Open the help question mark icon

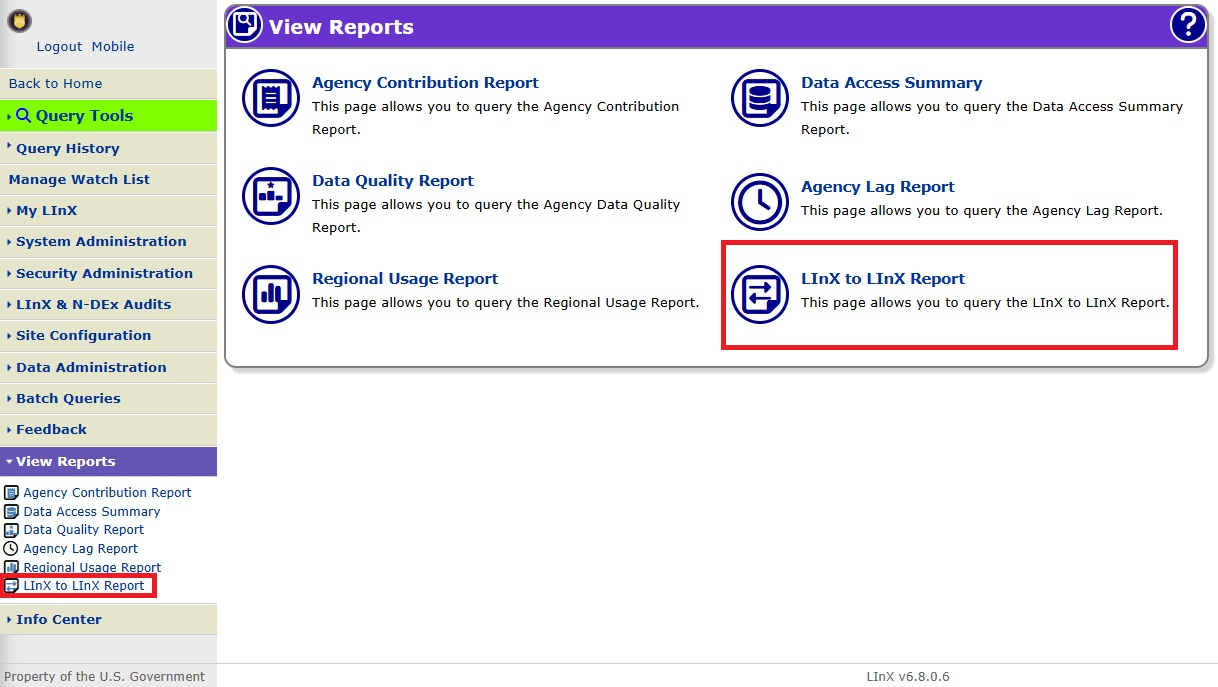tap(1188, 25)
